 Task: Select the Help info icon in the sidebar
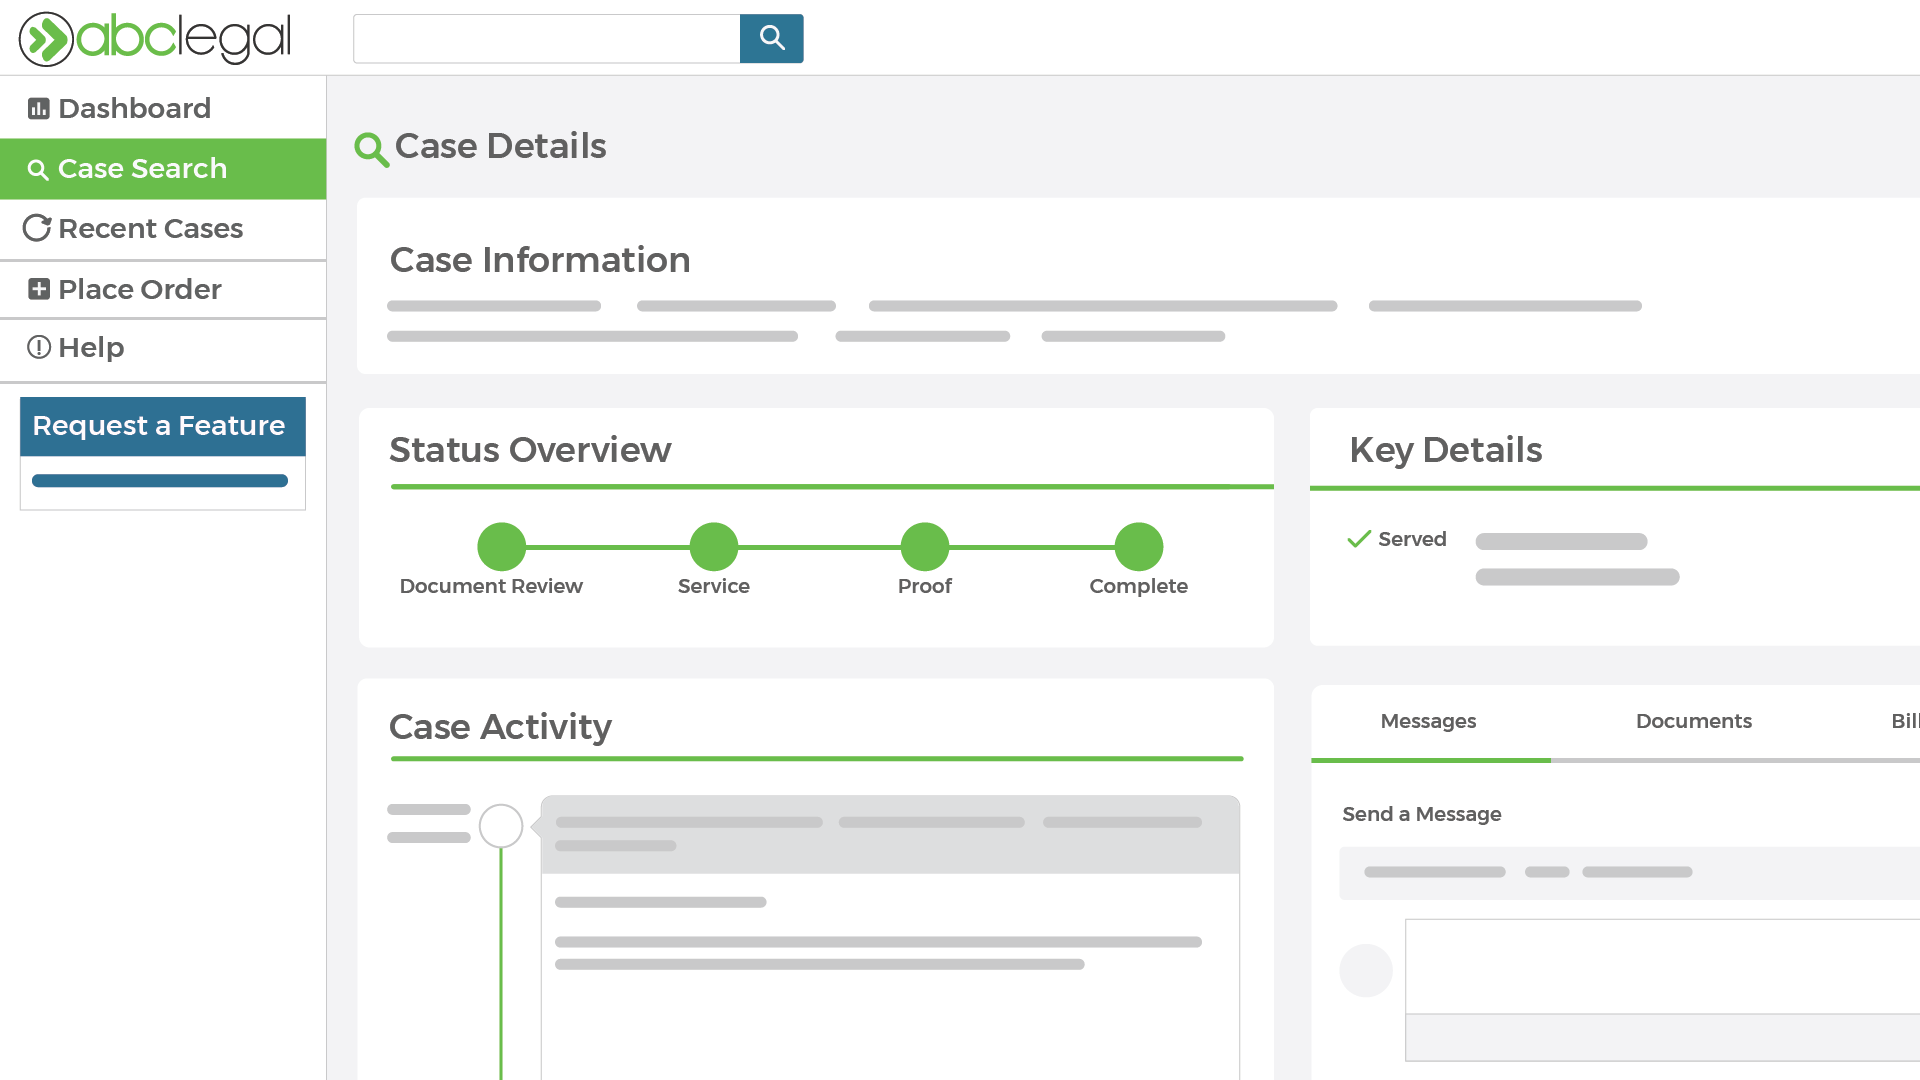[x=38, y=347]
